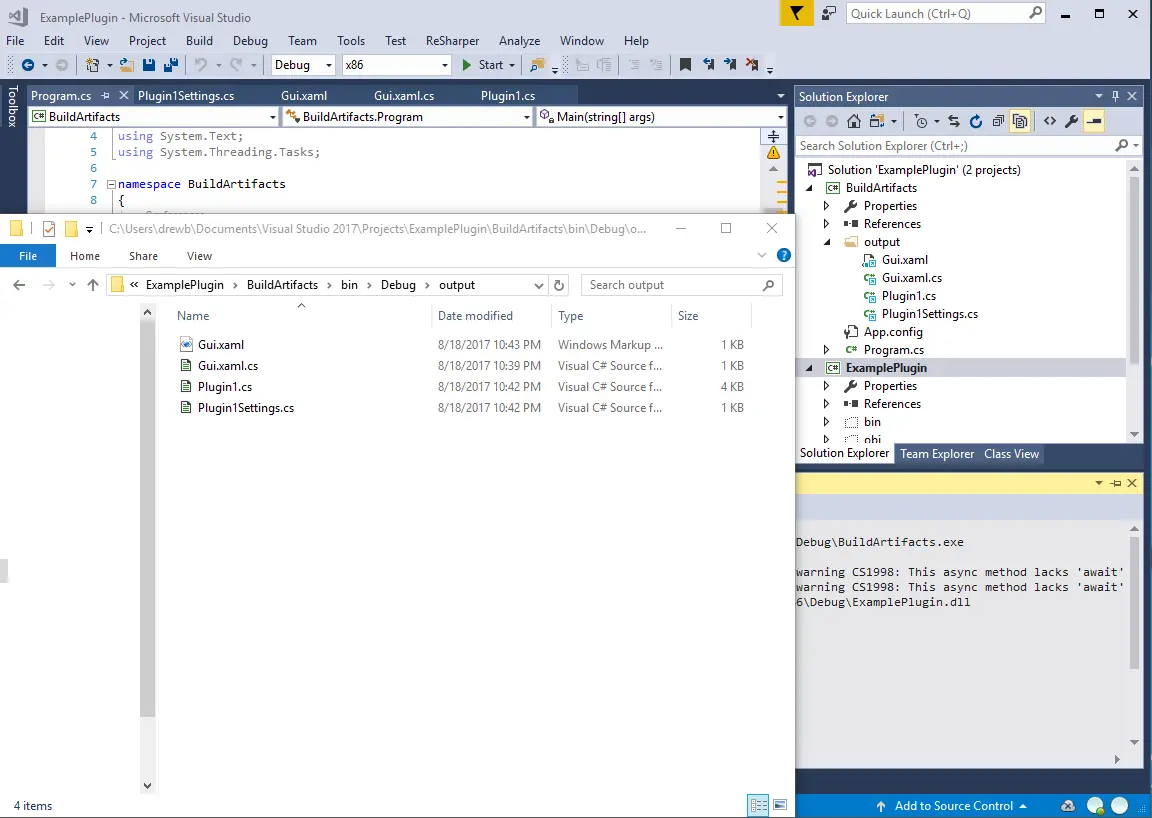Go to previous bookmark icon
The image size is (1152, 818).
(708, 65)
